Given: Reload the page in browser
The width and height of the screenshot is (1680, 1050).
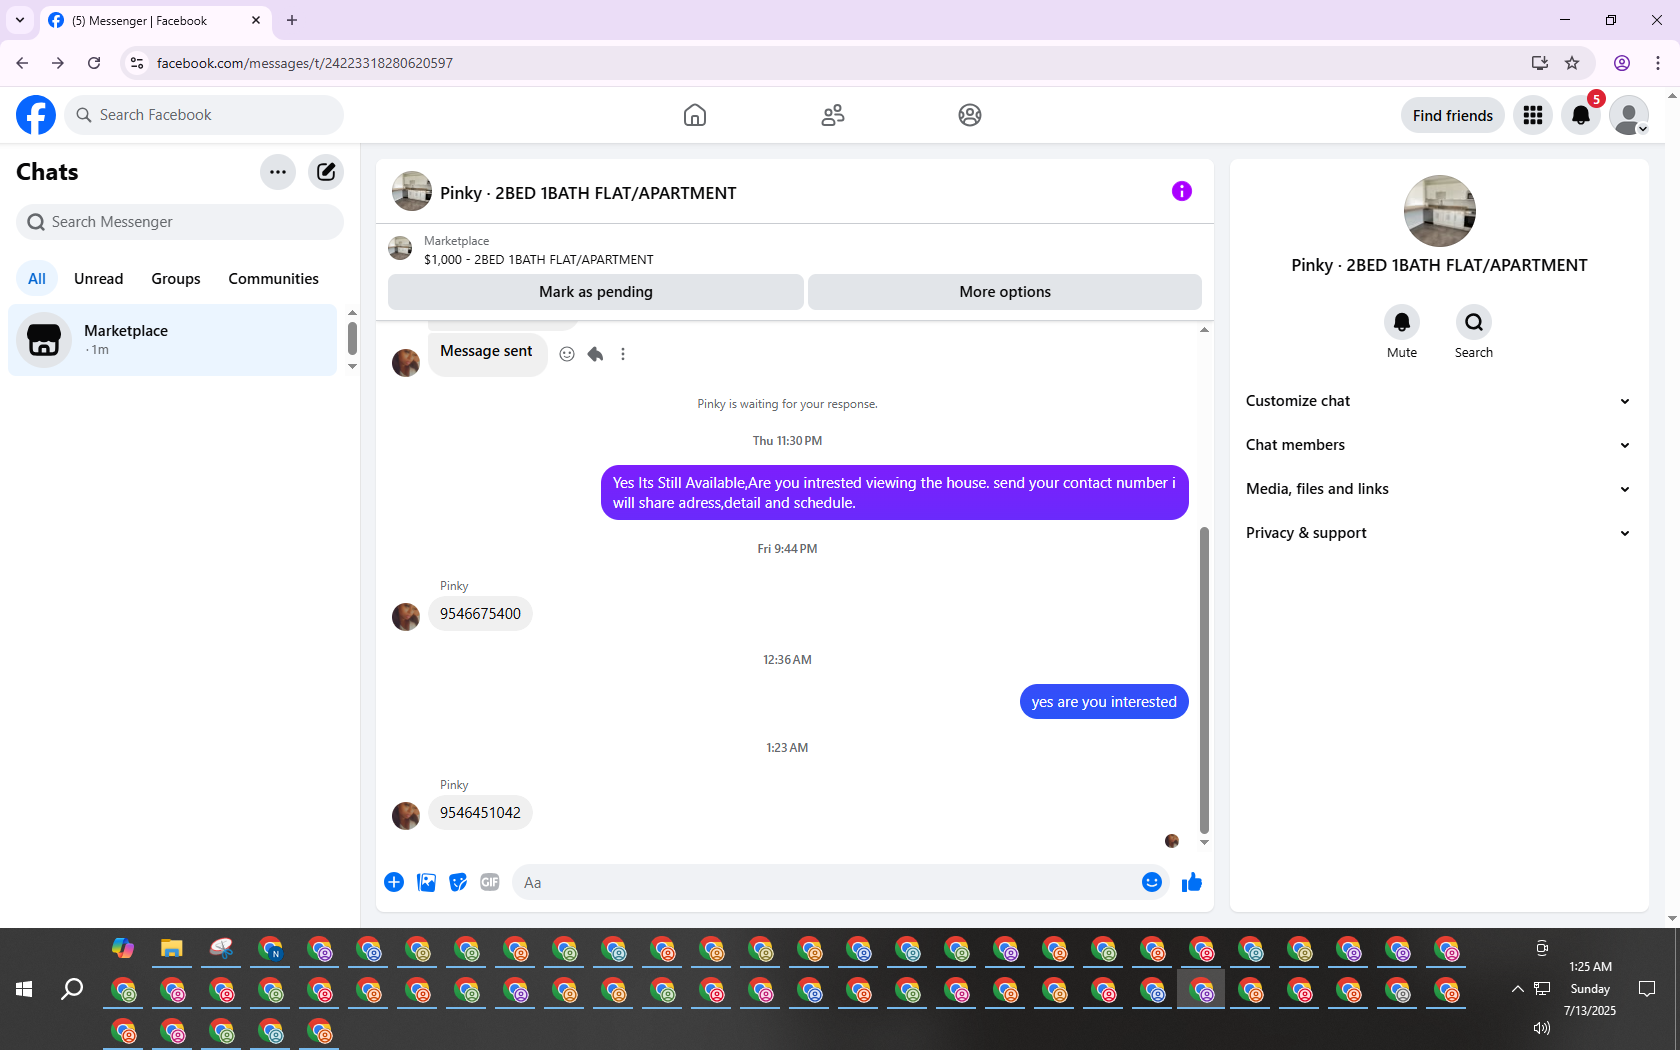Looking at the screenshot, I should (x=94, y=63).
